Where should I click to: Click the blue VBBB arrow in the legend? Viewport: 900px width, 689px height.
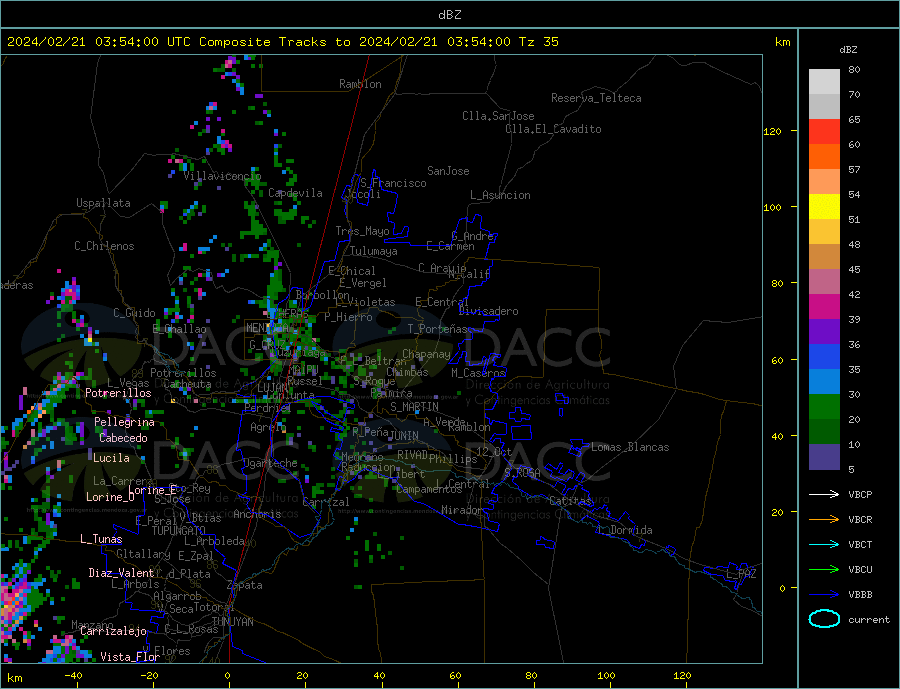(824, 595)
